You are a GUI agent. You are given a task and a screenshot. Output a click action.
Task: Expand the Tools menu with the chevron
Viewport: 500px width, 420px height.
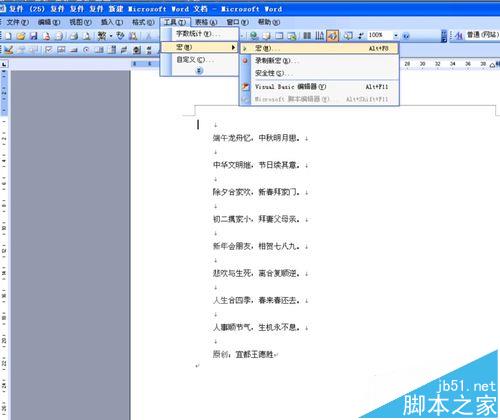tap(199, 71)
